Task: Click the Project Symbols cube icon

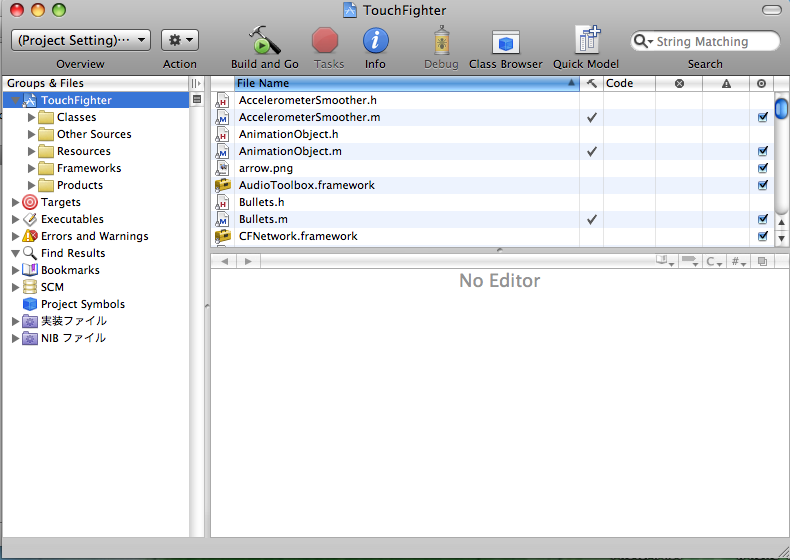Action: tap(30, 304)
